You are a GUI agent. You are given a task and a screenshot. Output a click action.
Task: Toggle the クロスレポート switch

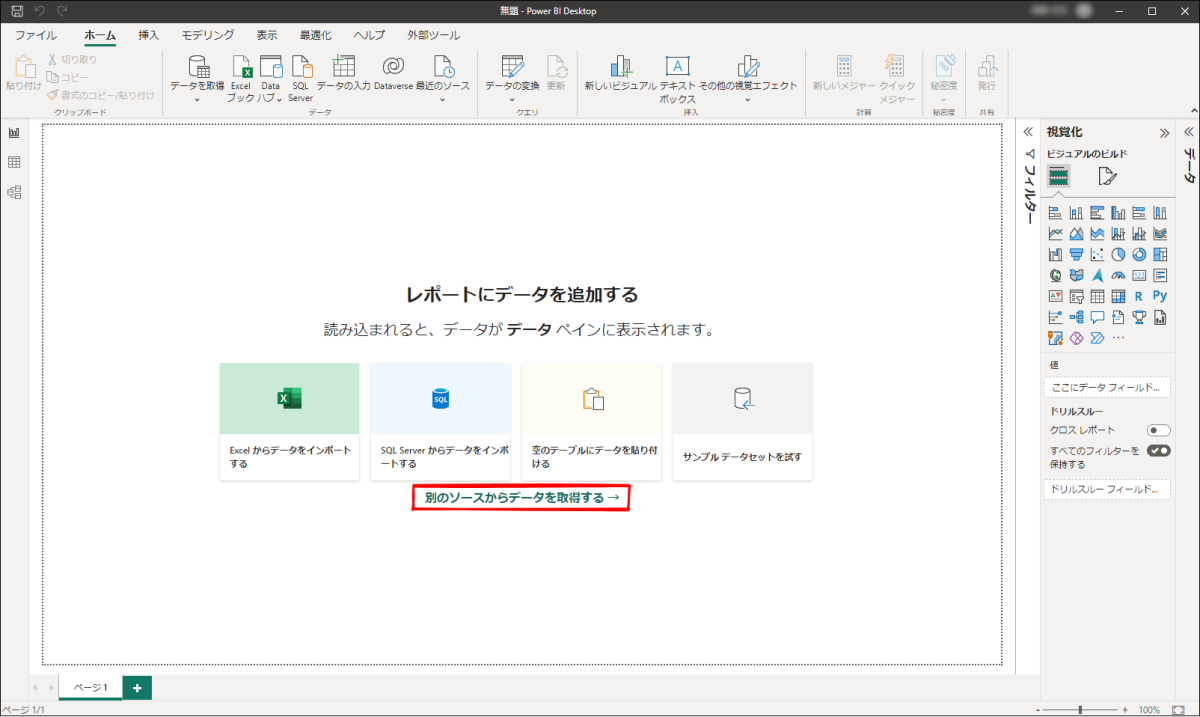click(x=1159, y=430)
